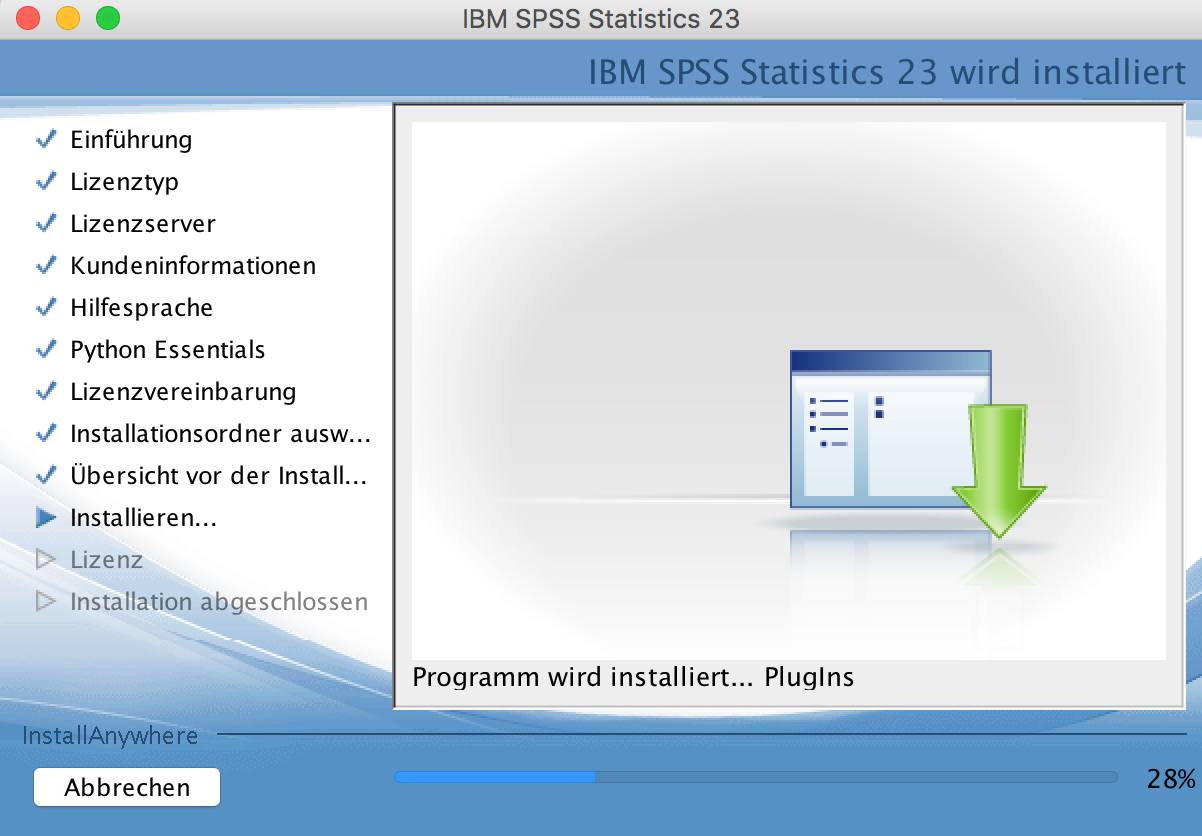Select the Lizenzvereinbarung step label
This screenshot has width=1202, height=836.
(x=183, y=392)
